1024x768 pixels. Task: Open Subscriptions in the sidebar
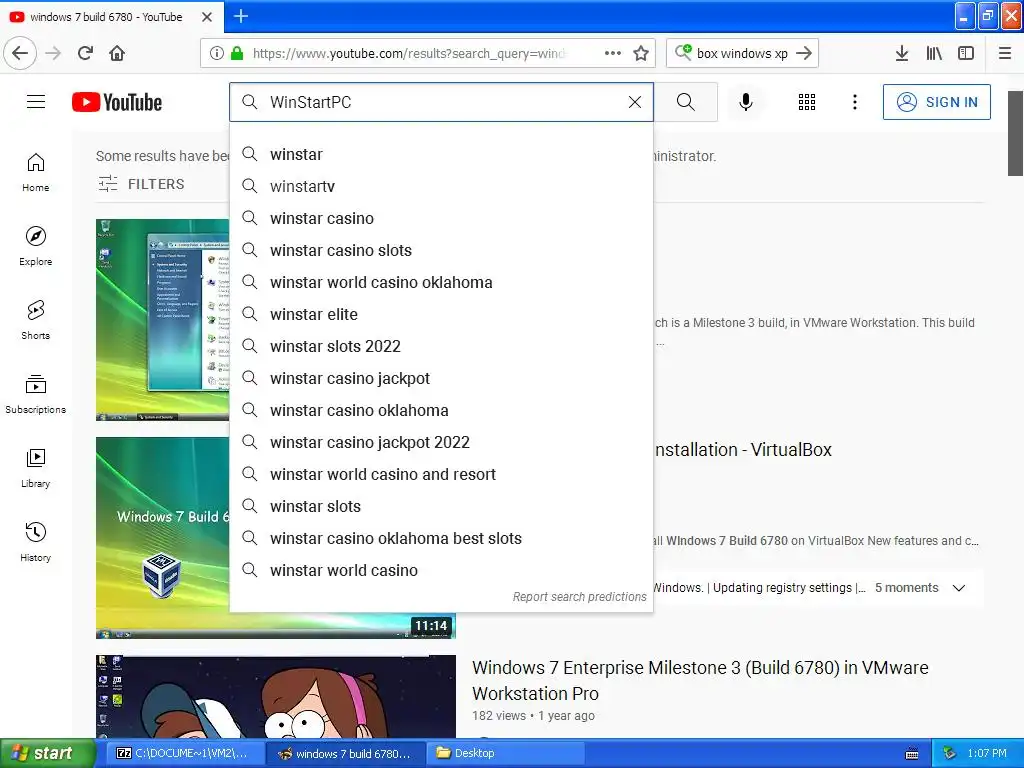pyautogui.click(x=36, y=394)
